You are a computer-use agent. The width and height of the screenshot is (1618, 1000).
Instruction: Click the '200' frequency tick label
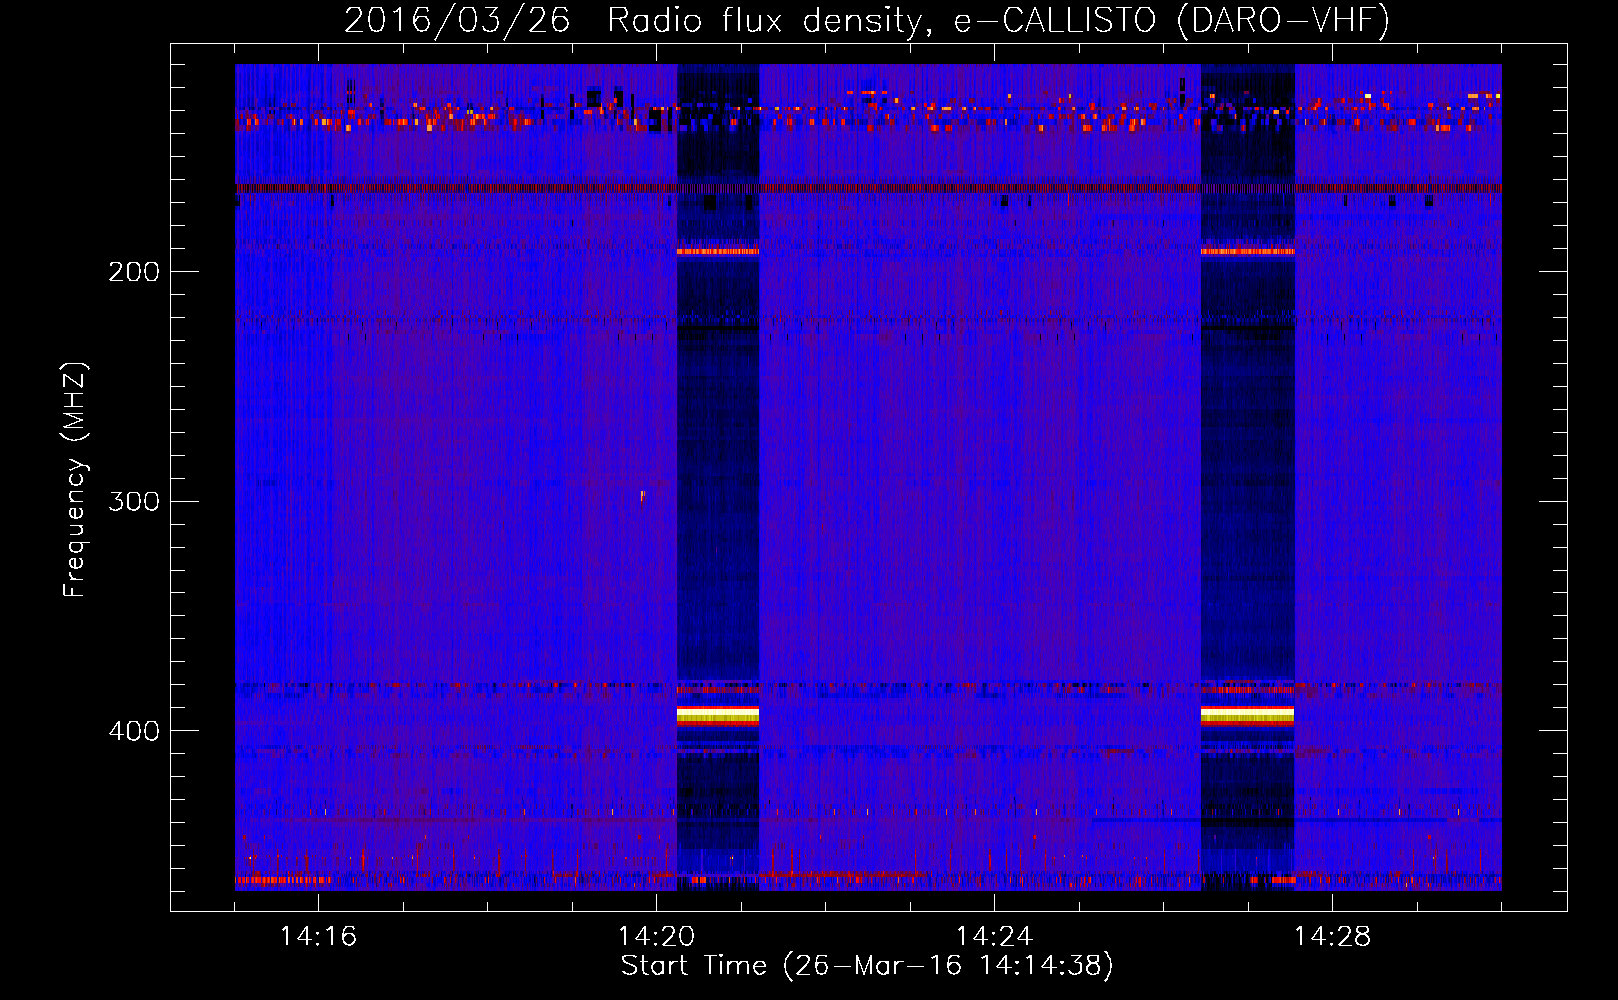pyautogui.click(x=134, y=272)
